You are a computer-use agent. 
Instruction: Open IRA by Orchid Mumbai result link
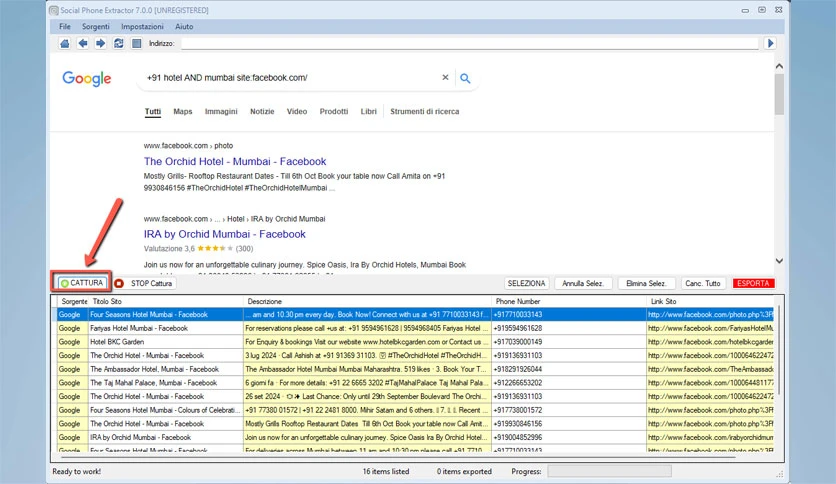[x=224, y=234]
